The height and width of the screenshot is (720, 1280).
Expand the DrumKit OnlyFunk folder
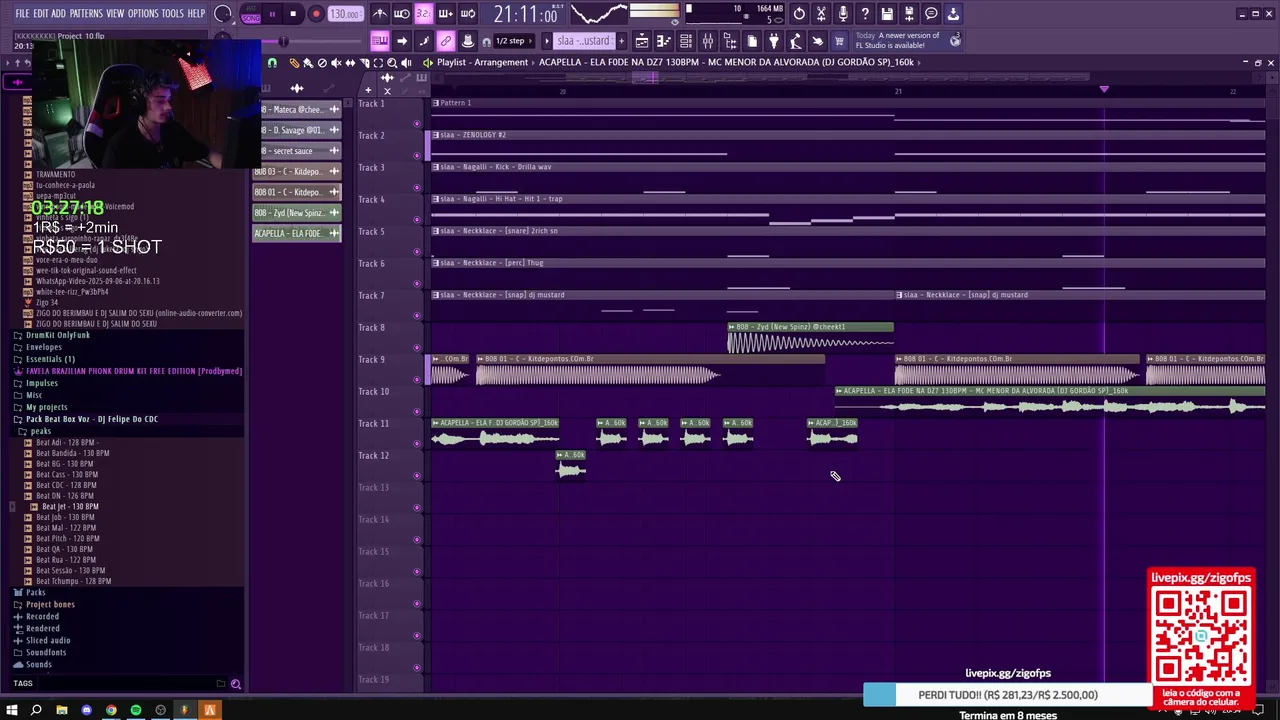59,335
